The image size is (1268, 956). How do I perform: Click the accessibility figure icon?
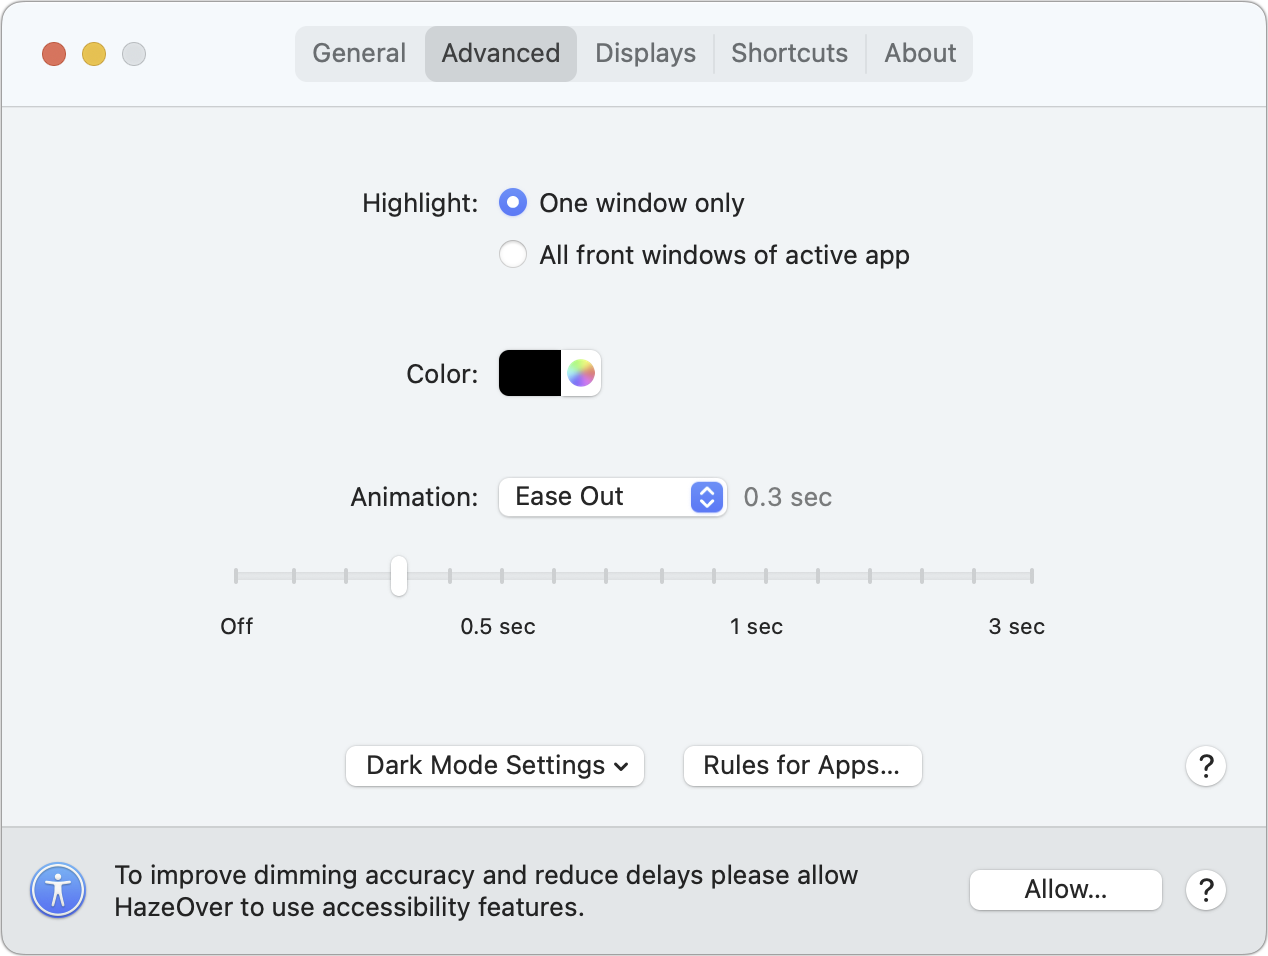tap(58, 890)
